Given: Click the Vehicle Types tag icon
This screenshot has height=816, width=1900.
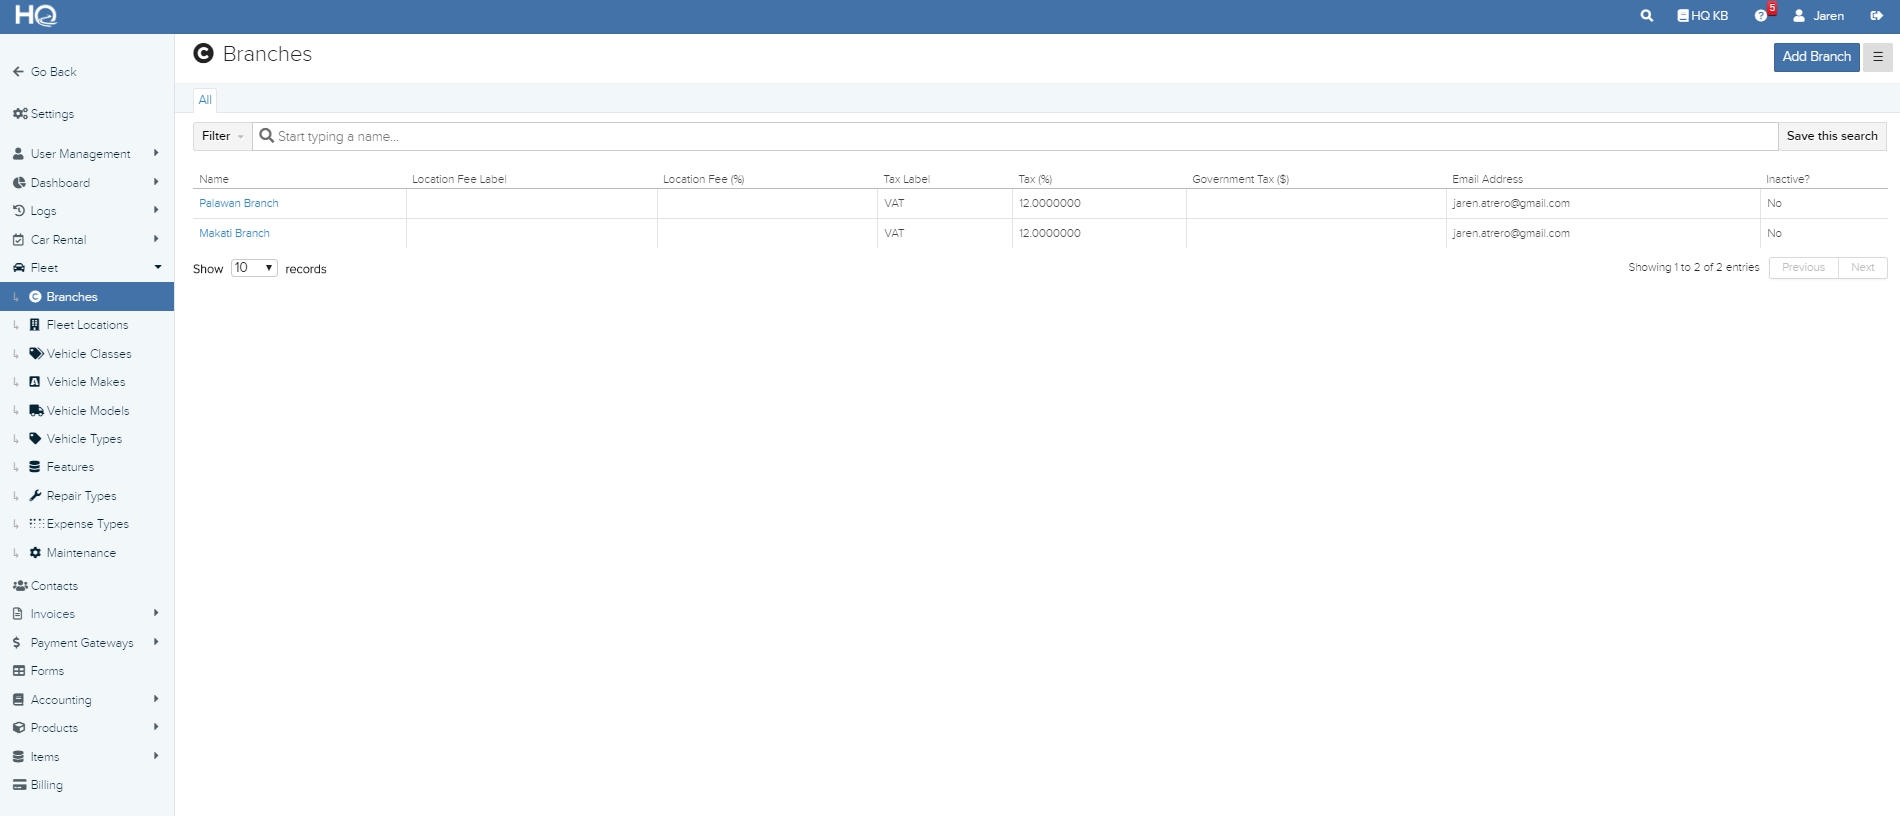Looking at the screenshot, I should 35,439.
